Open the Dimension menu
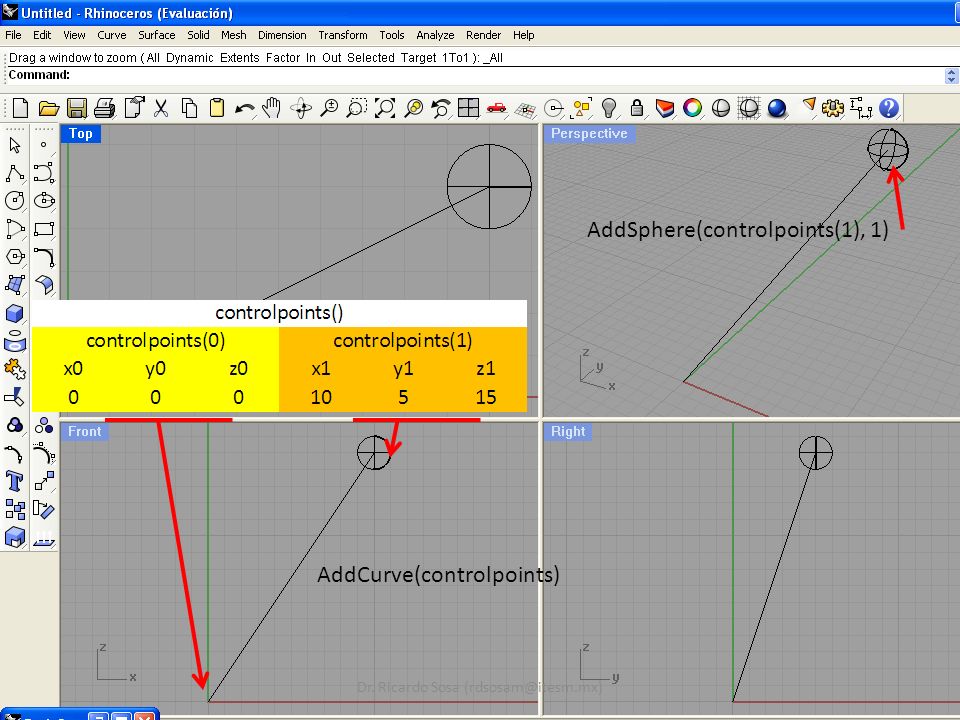 pyautogui.click(x=282, y=36)
